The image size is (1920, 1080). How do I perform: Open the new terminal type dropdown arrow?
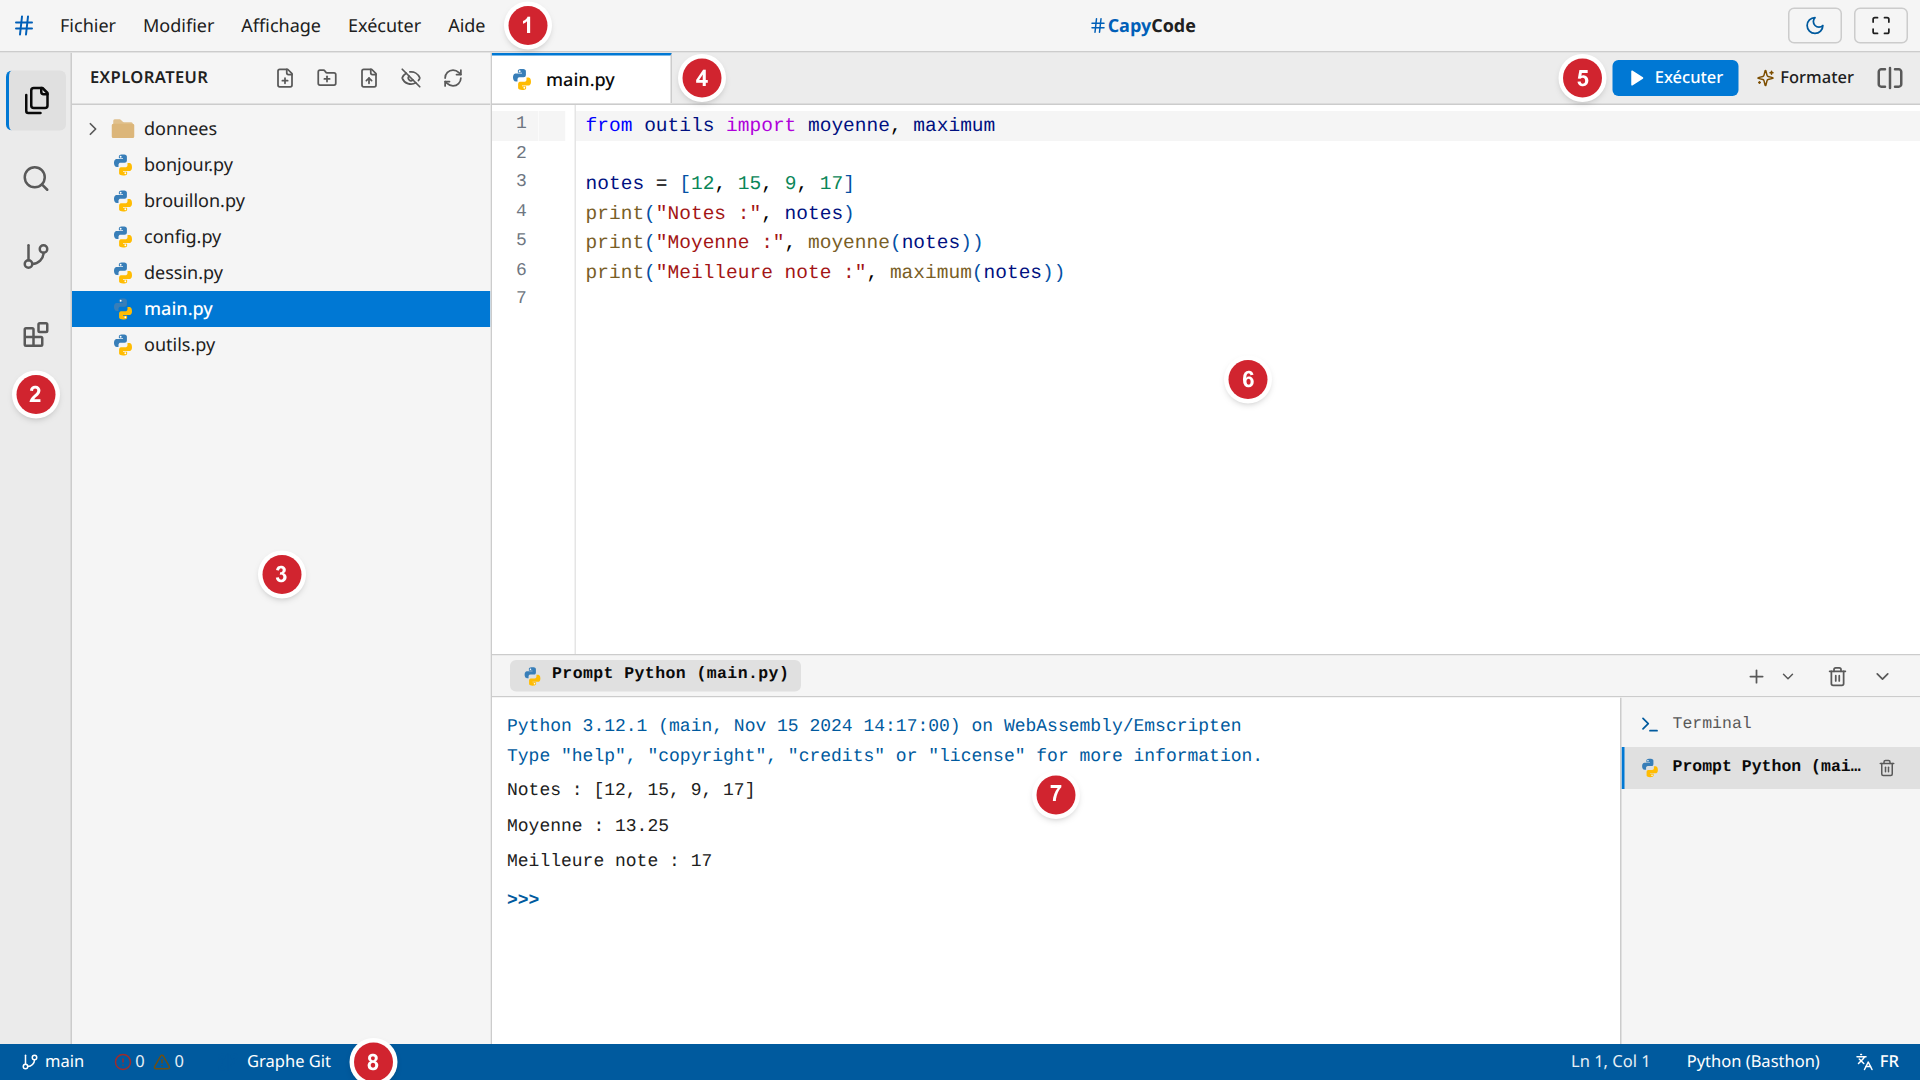coord(1788,677)
